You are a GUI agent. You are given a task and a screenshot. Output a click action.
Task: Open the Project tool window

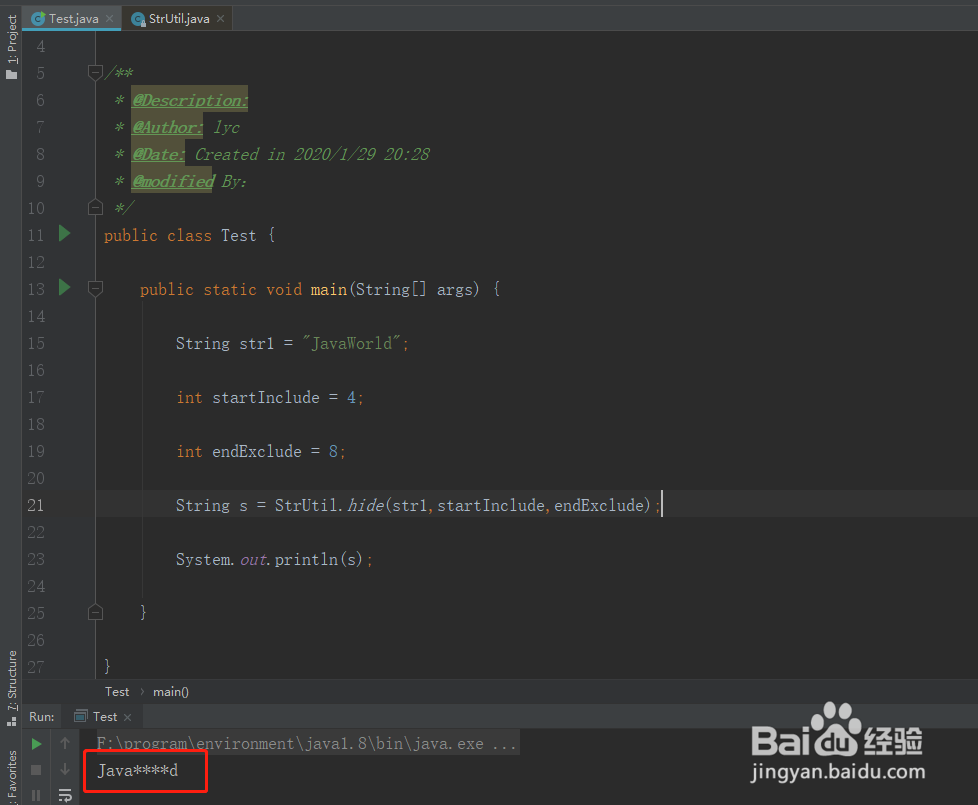[11, 47]
